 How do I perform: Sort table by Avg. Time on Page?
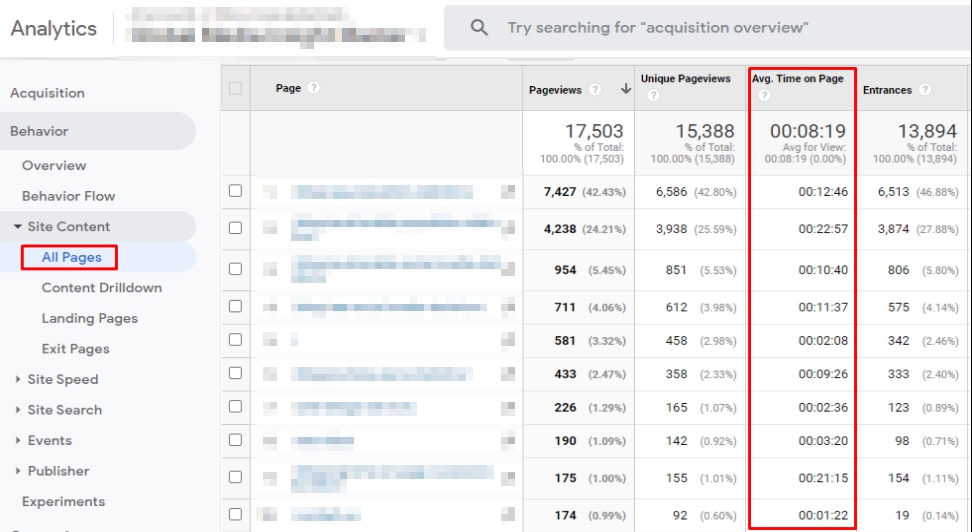coord(797,79)
